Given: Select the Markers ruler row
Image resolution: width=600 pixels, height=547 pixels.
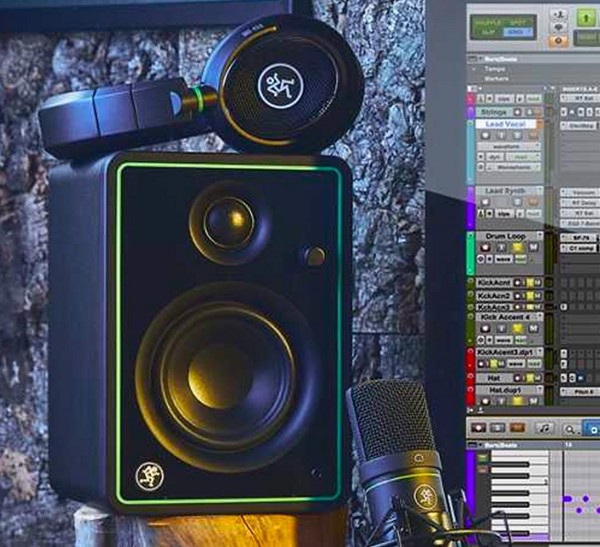Looking at the screenshot, I should coord(497,78).
